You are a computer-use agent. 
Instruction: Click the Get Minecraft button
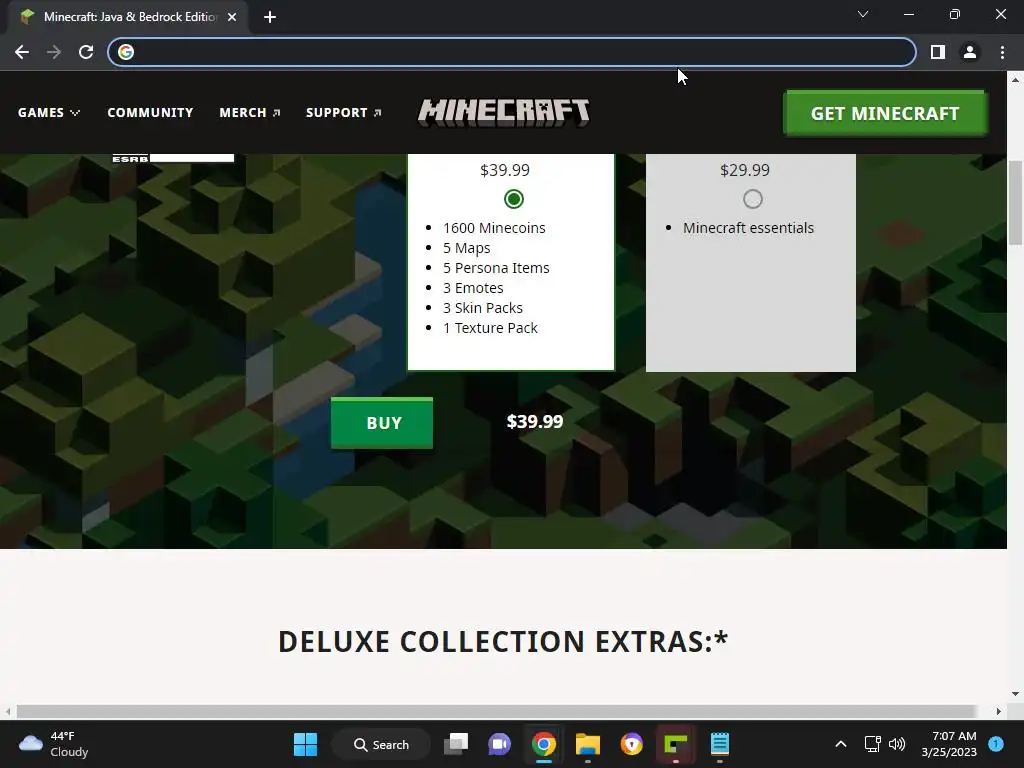885,114
